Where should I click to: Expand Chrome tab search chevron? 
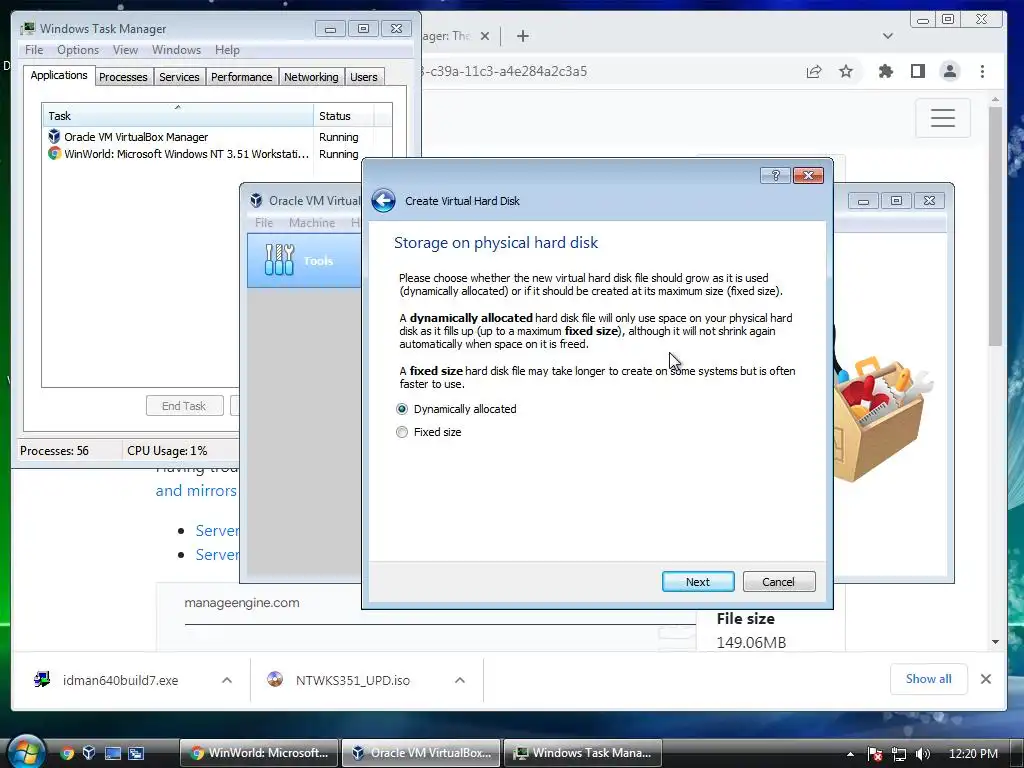click(x=888, y=36)
